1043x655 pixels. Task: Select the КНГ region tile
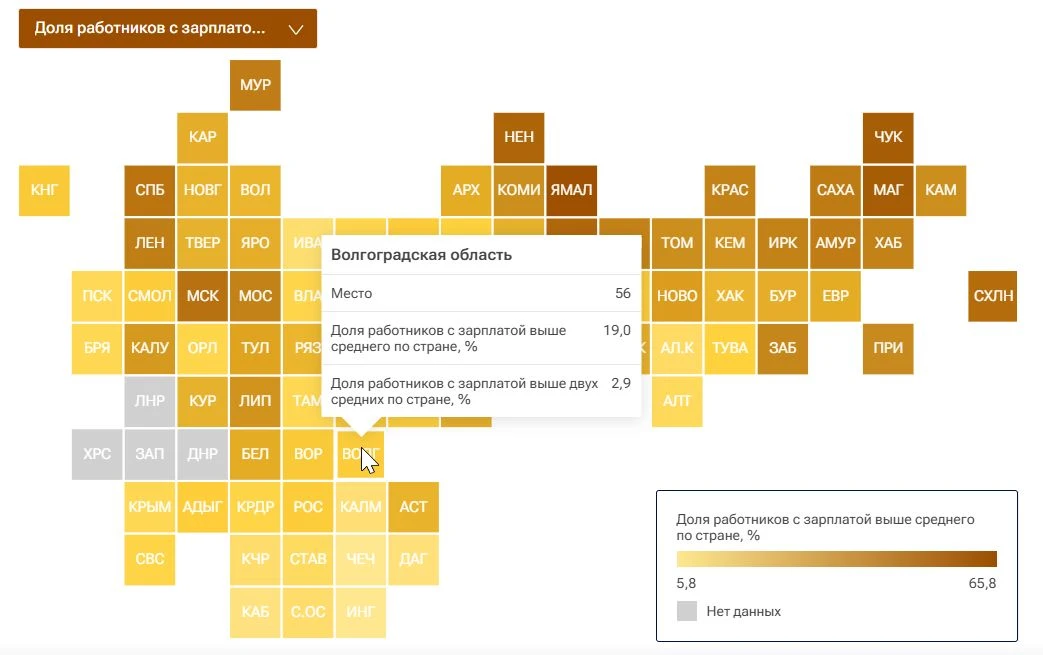[x=44, y=190]
